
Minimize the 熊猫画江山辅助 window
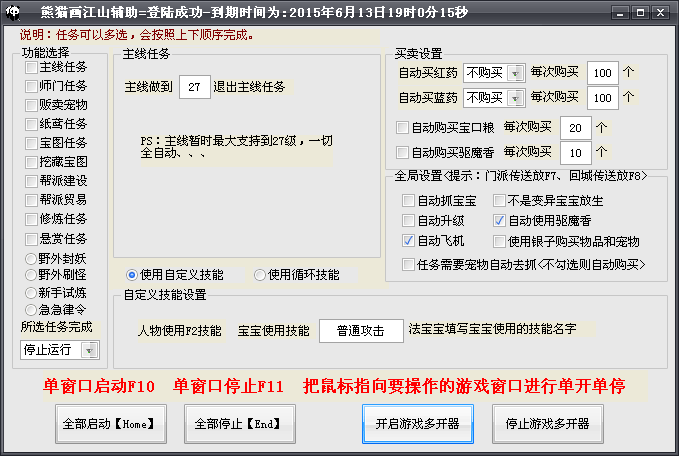click(x=620, y=13)
